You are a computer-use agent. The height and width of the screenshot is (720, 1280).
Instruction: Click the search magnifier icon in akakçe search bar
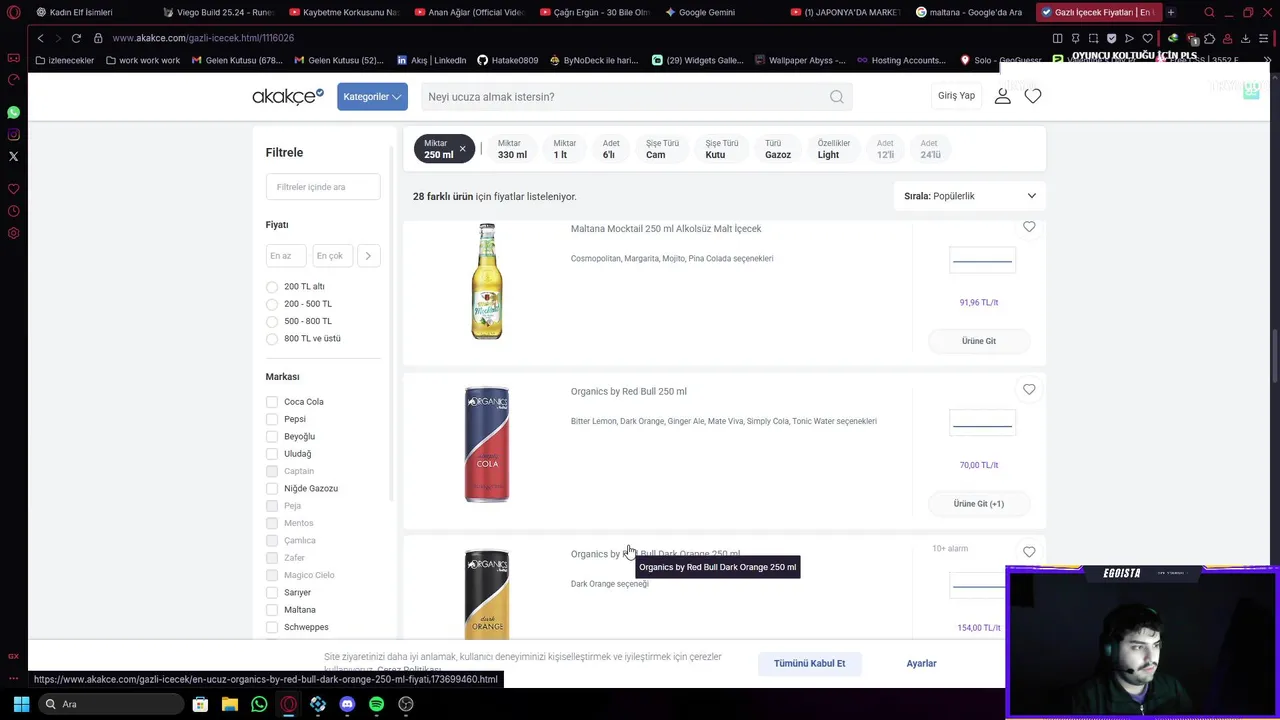(x=836, y=97)
